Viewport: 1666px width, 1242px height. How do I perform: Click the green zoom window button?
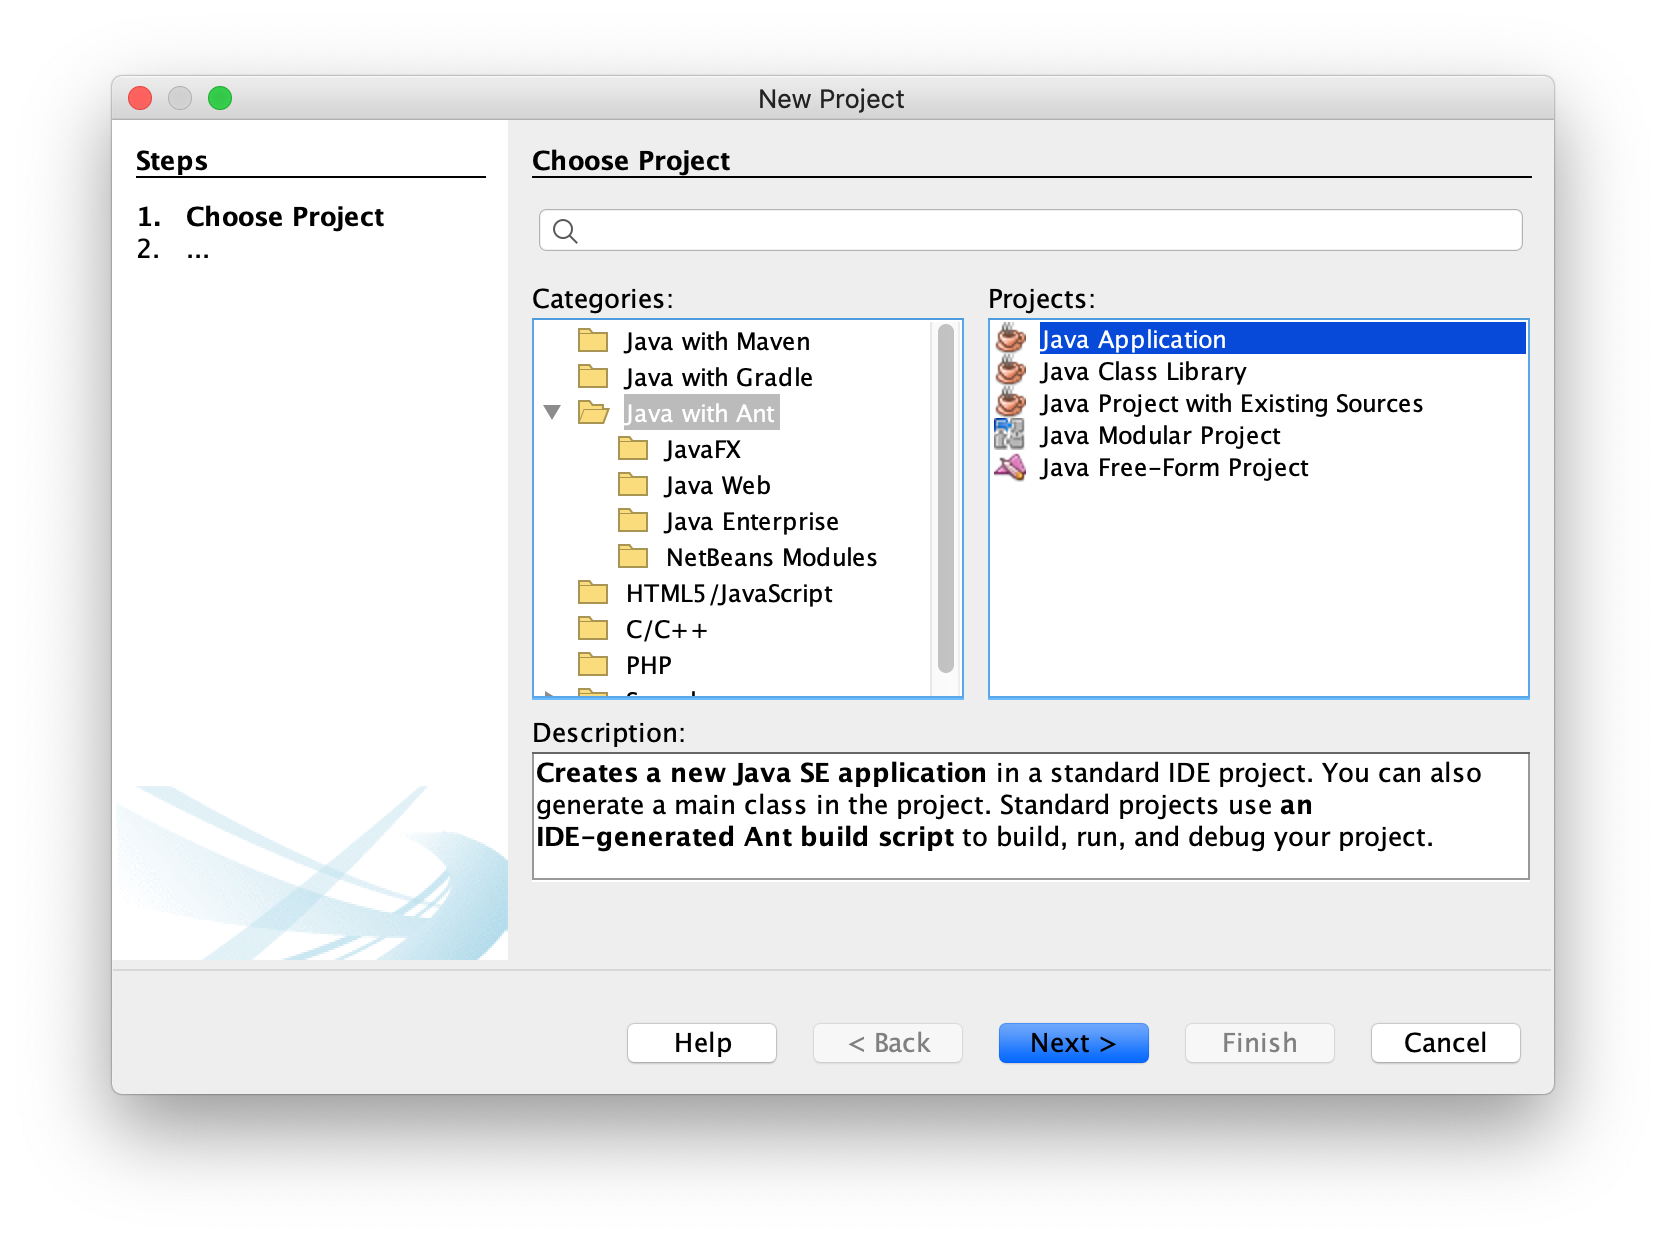220,98
